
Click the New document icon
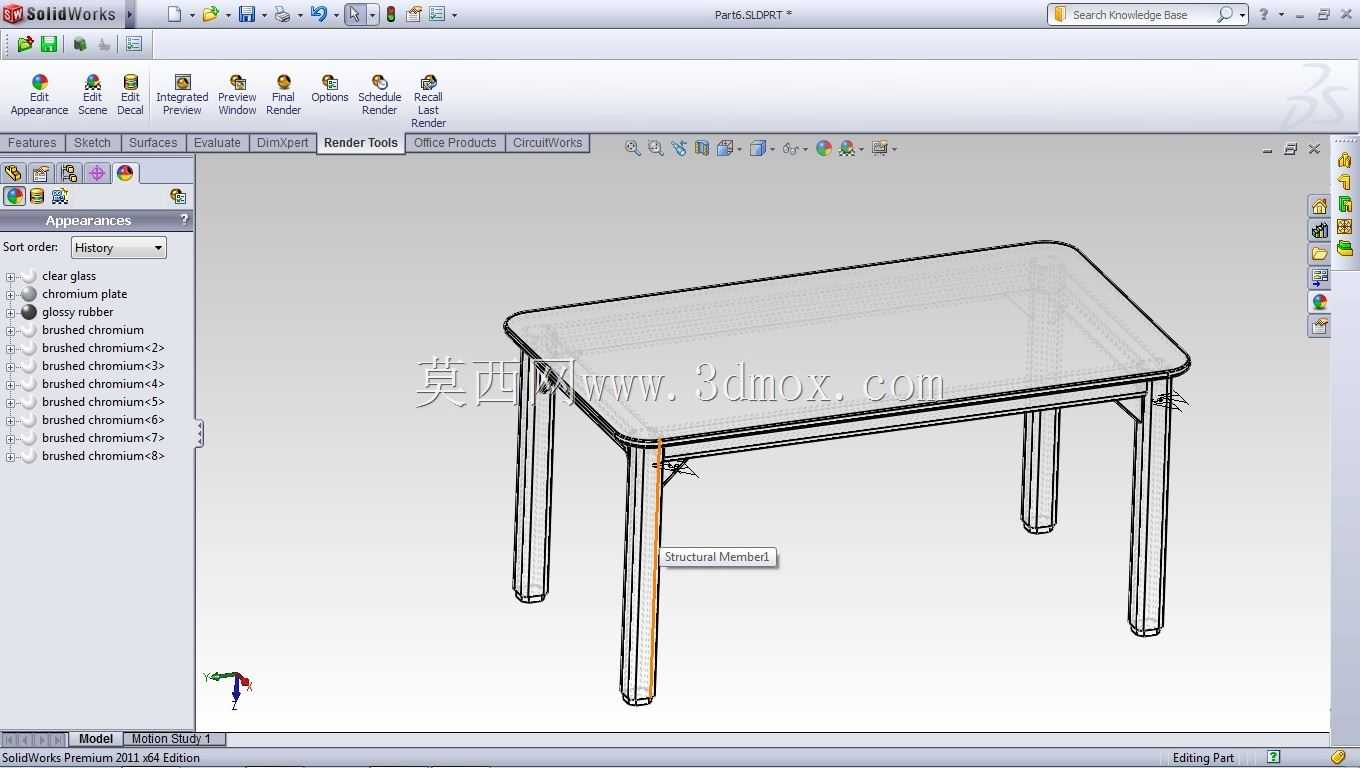(x=175, y=14)
